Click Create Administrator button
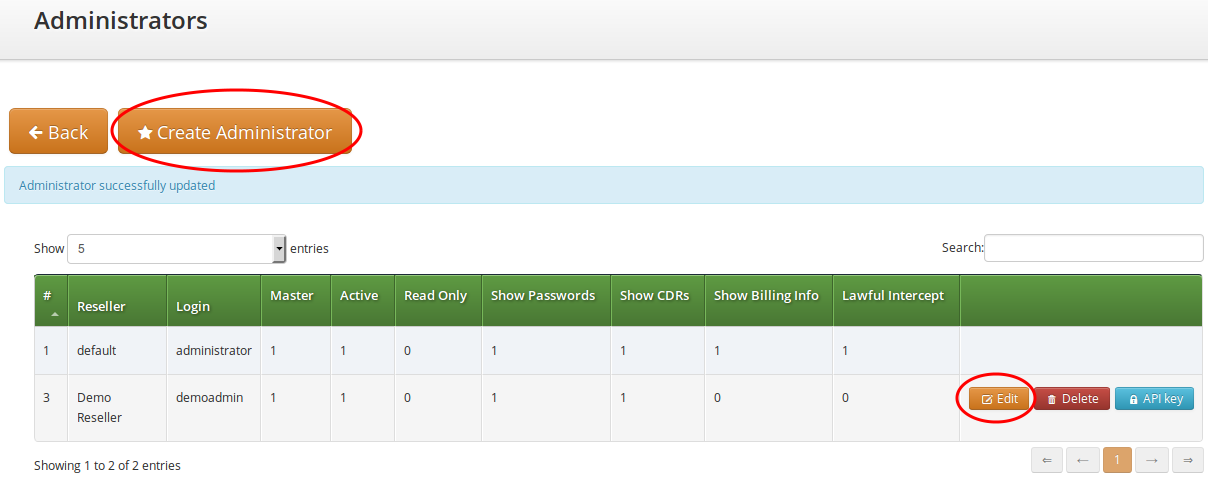 click(235, 132)
